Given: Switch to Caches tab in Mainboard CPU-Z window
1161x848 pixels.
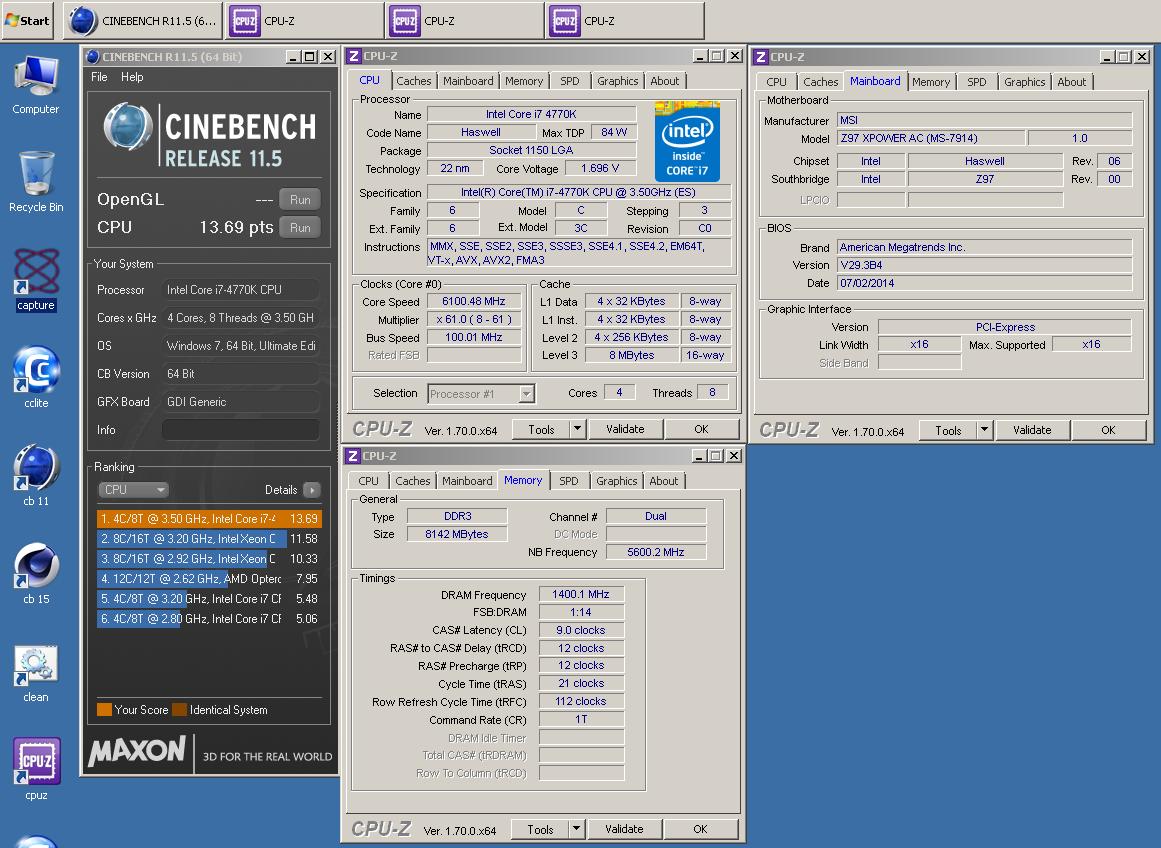Looking at the screenshot, I should [820, 81].
